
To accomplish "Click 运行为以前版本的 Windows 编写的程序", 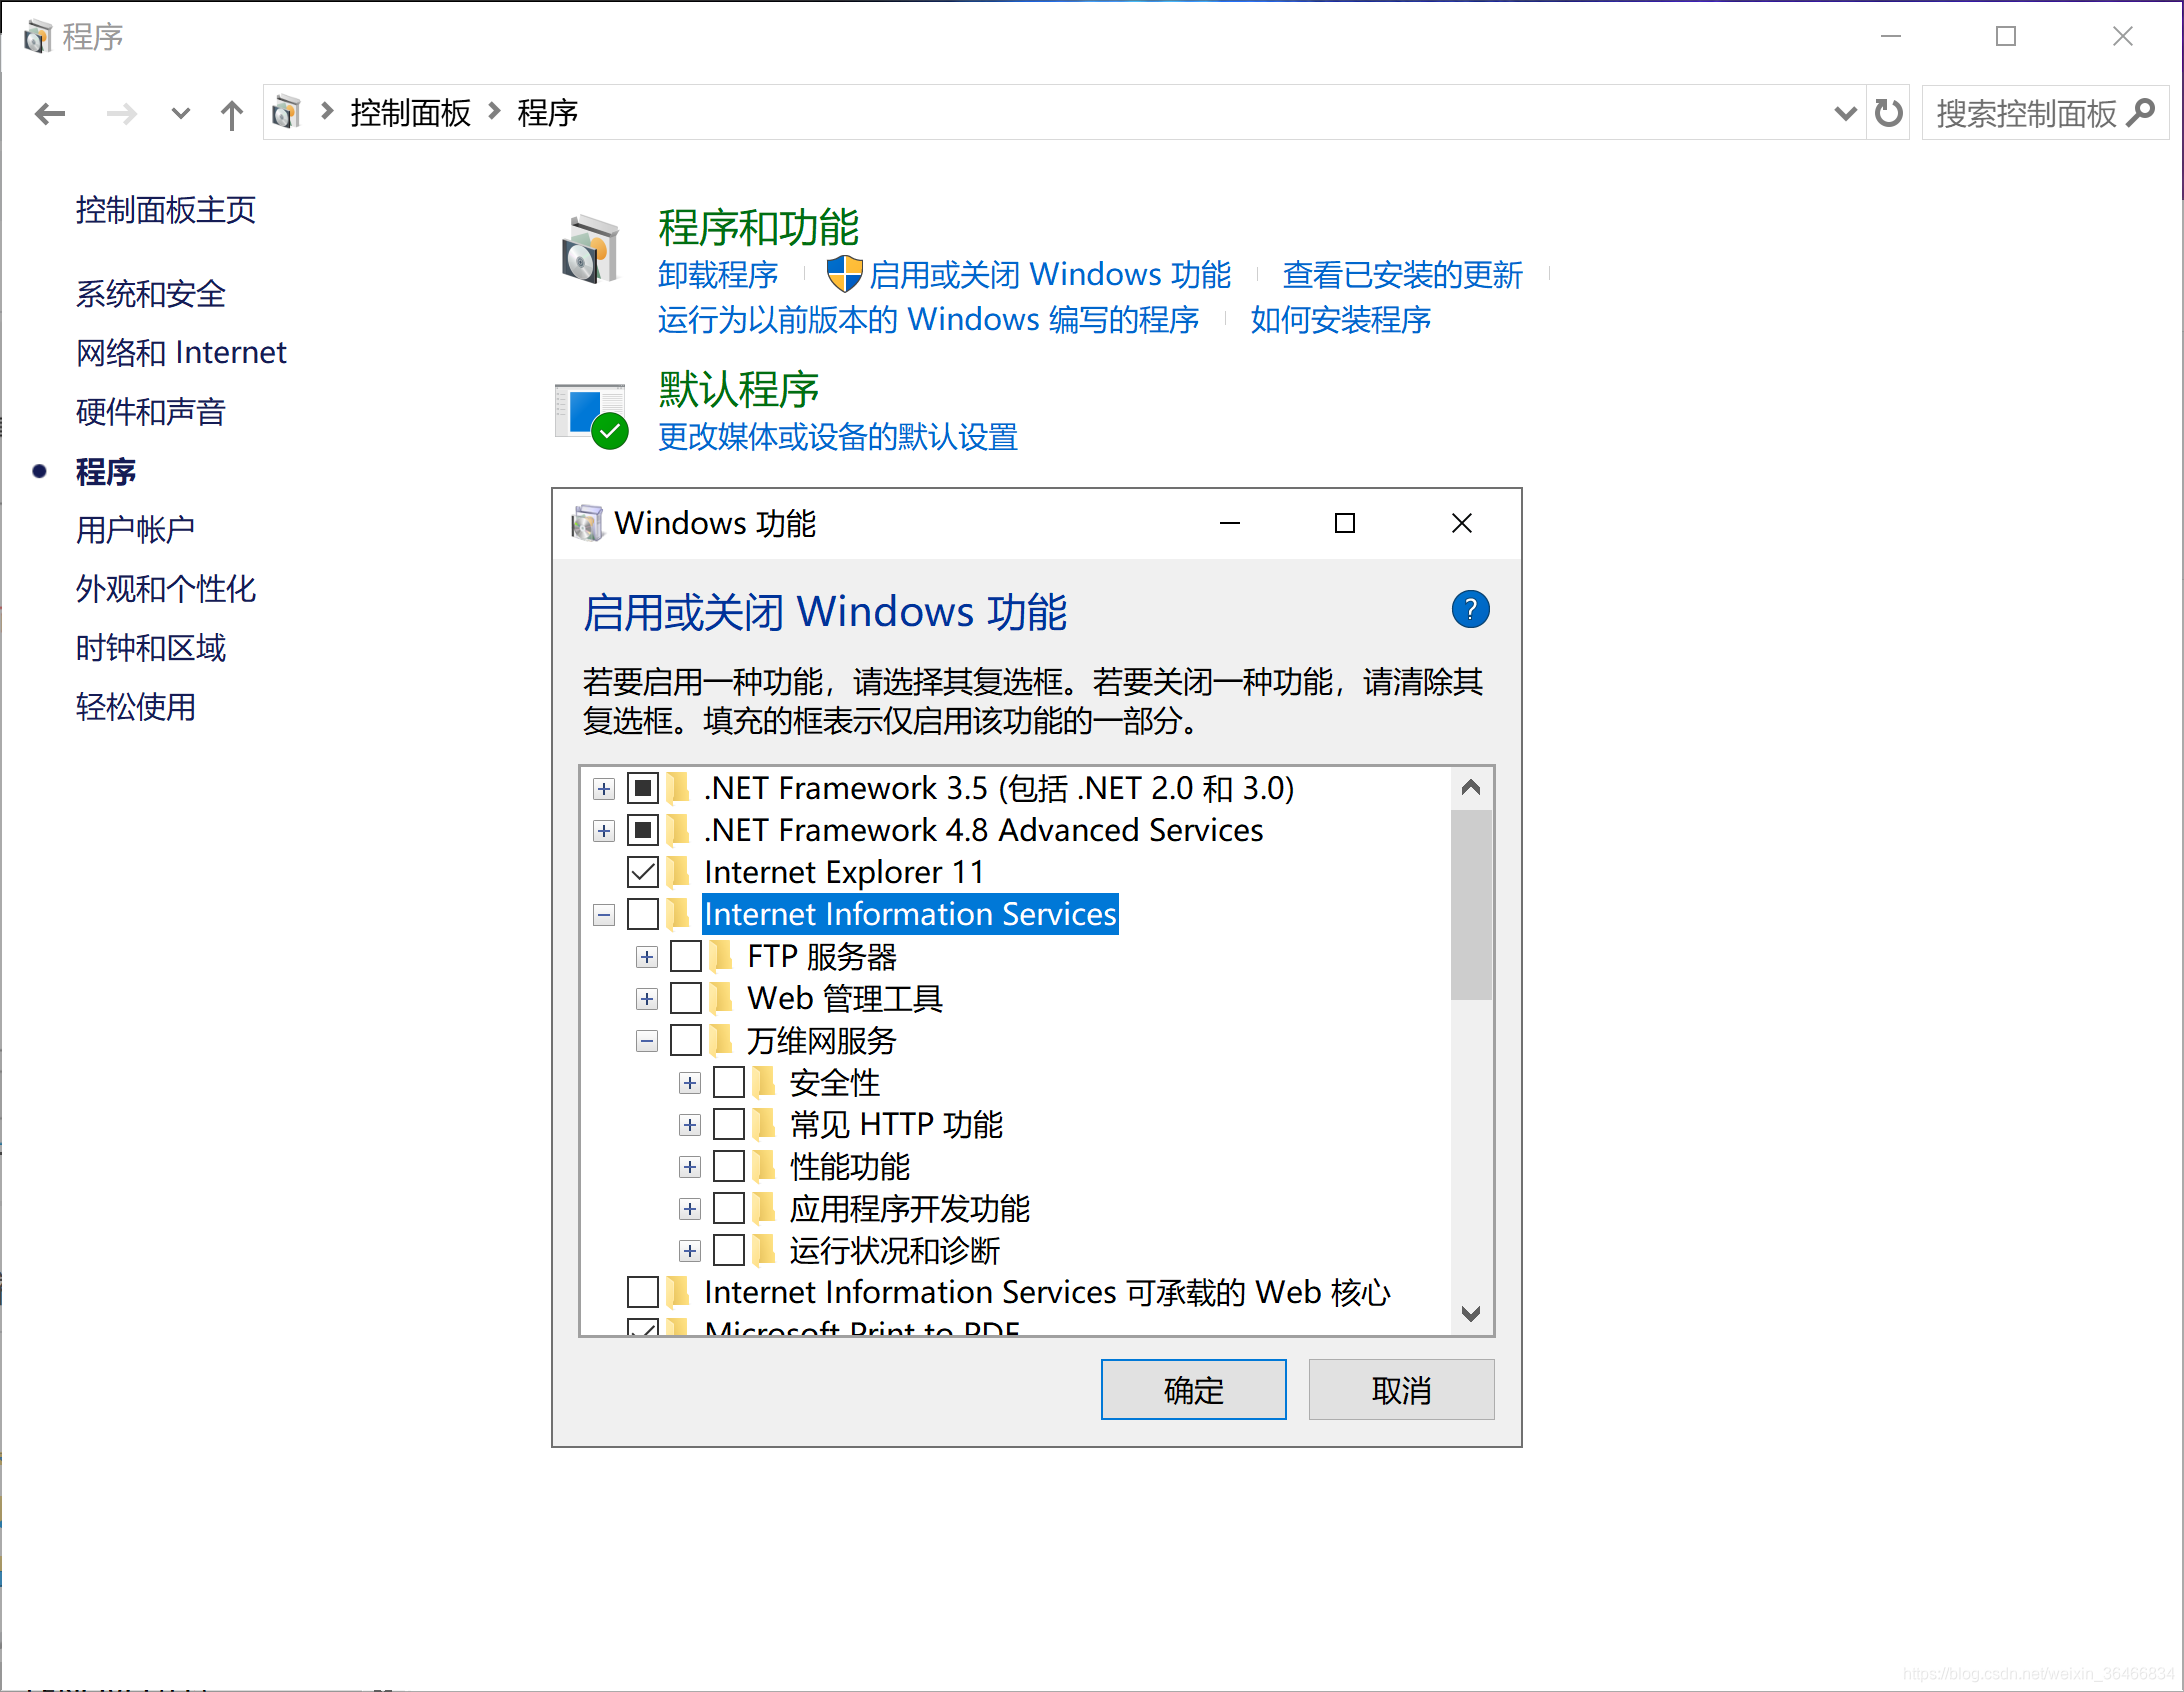I will (928, 320).
